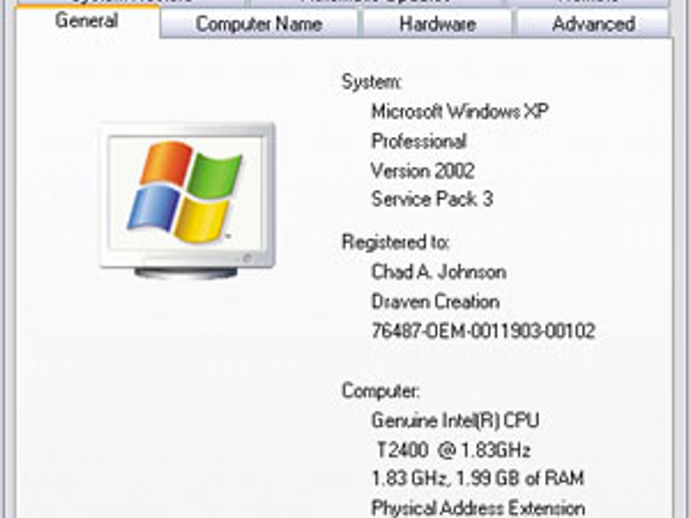Click the 'System:' heading label
The width and height of the screenshot is (690, 518).
point(372,82)
